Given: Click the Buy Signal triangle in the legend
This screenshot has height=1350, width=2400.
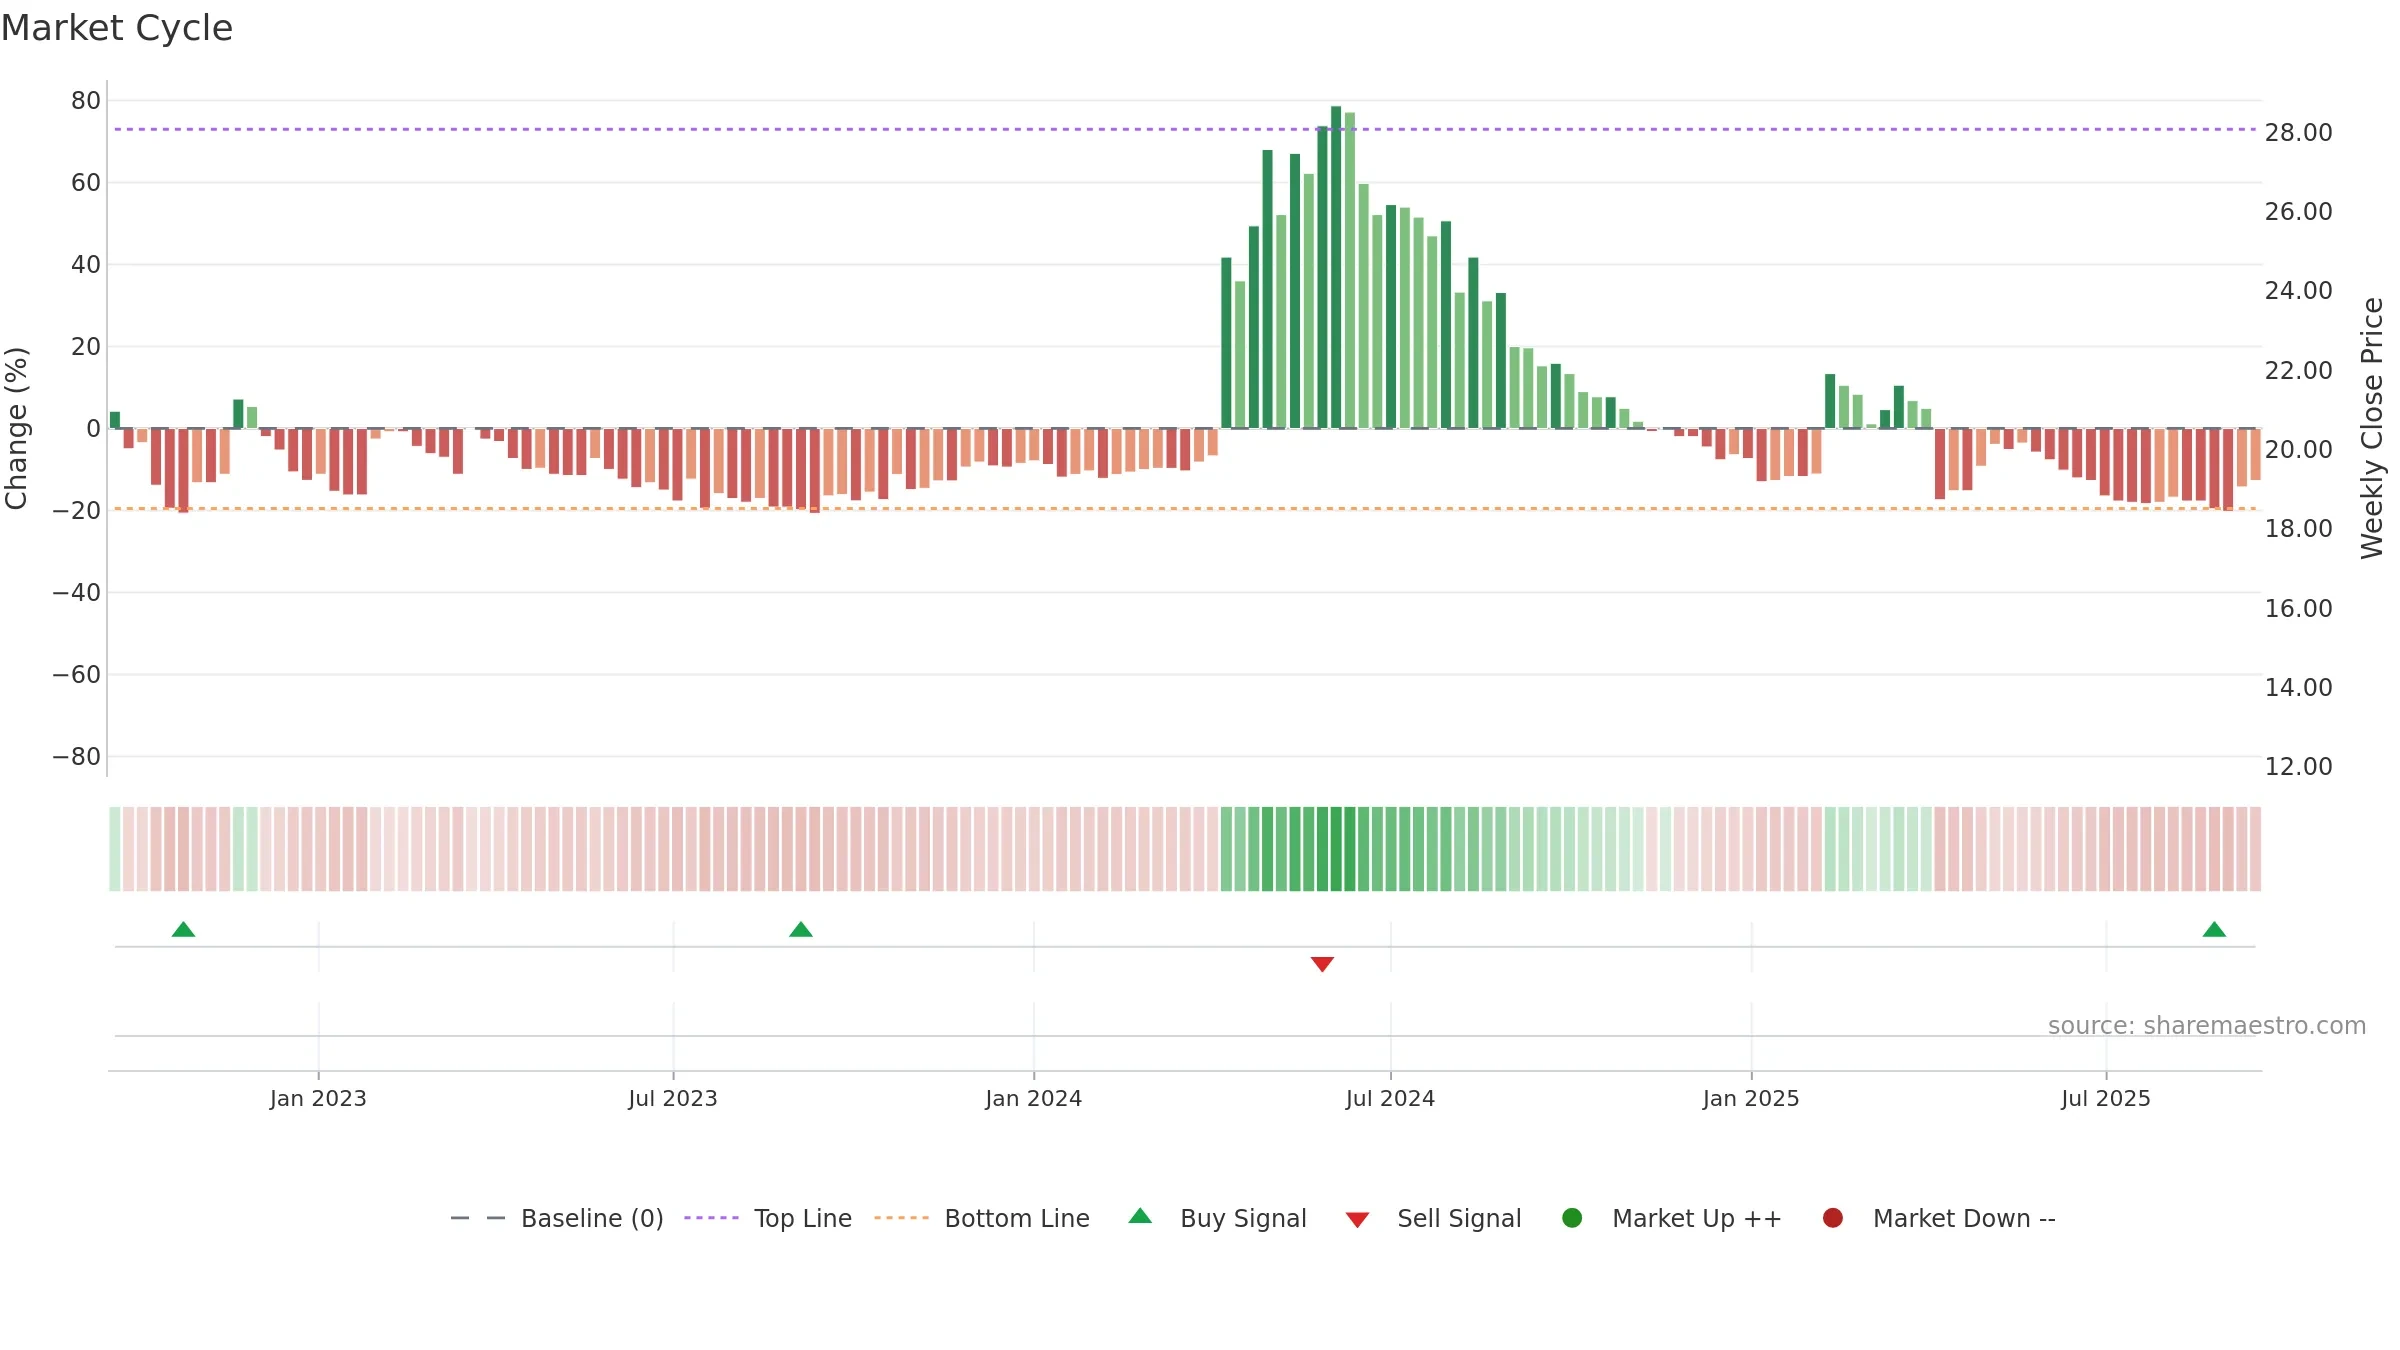Looking at the screenshot, I should [1140, 1216].
